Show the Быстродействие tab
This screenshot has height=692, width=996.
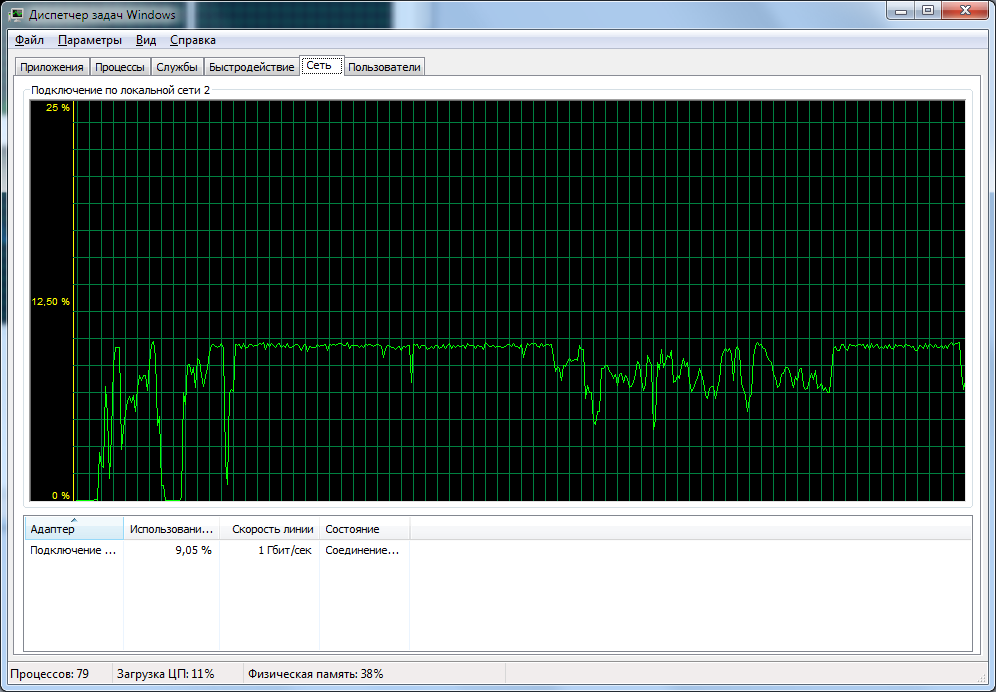(252, 67)
